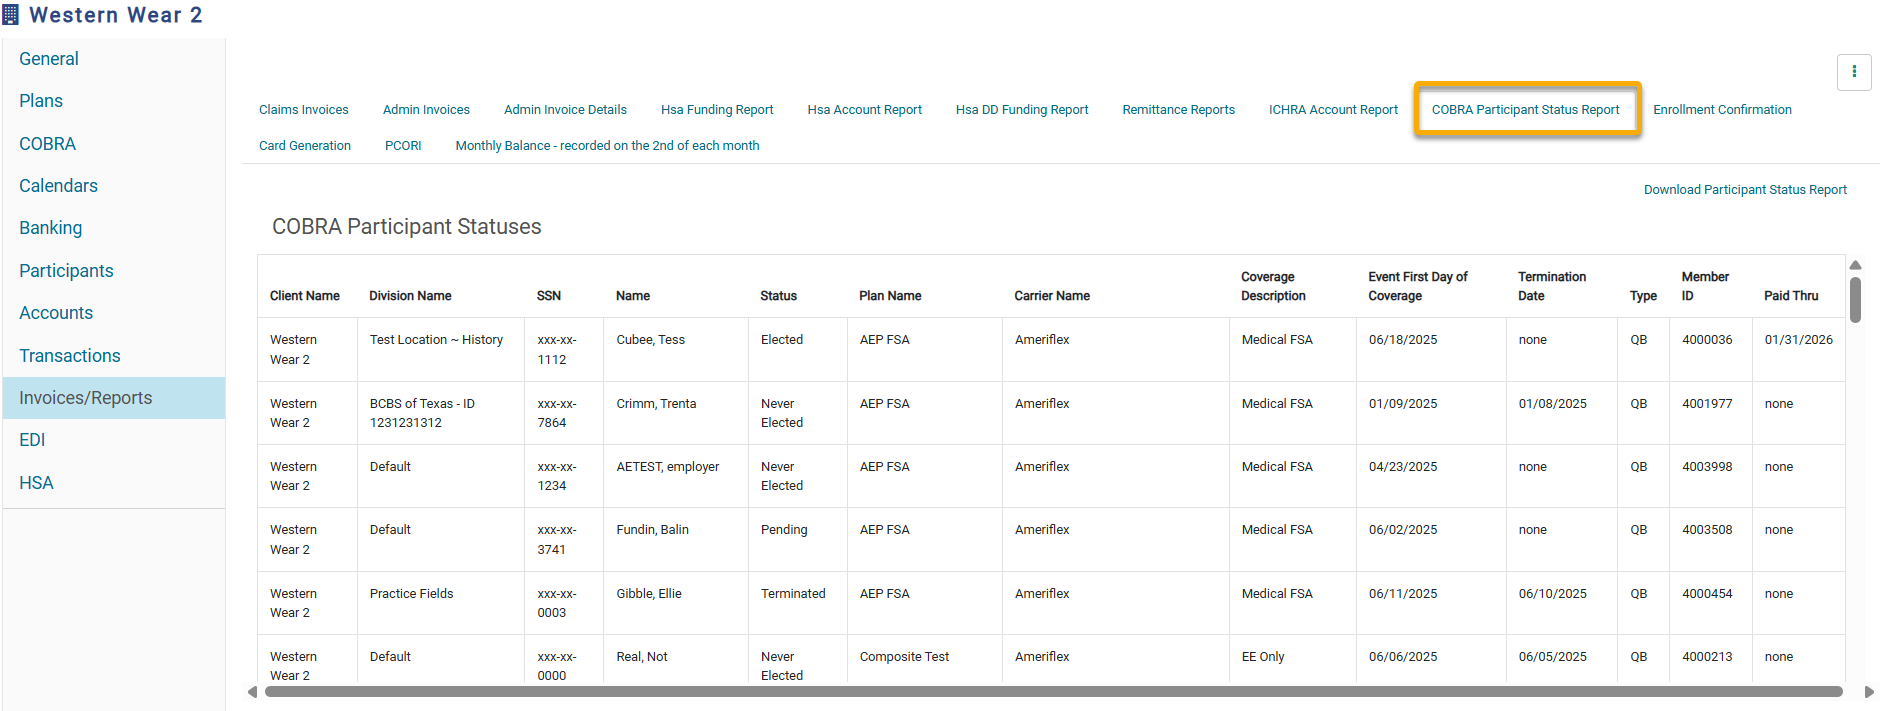Image resolution: width=1897 pixels, height=711 pixels.
Task: Click the horizontal scrollbar below the table
Action: point(1052,691)
